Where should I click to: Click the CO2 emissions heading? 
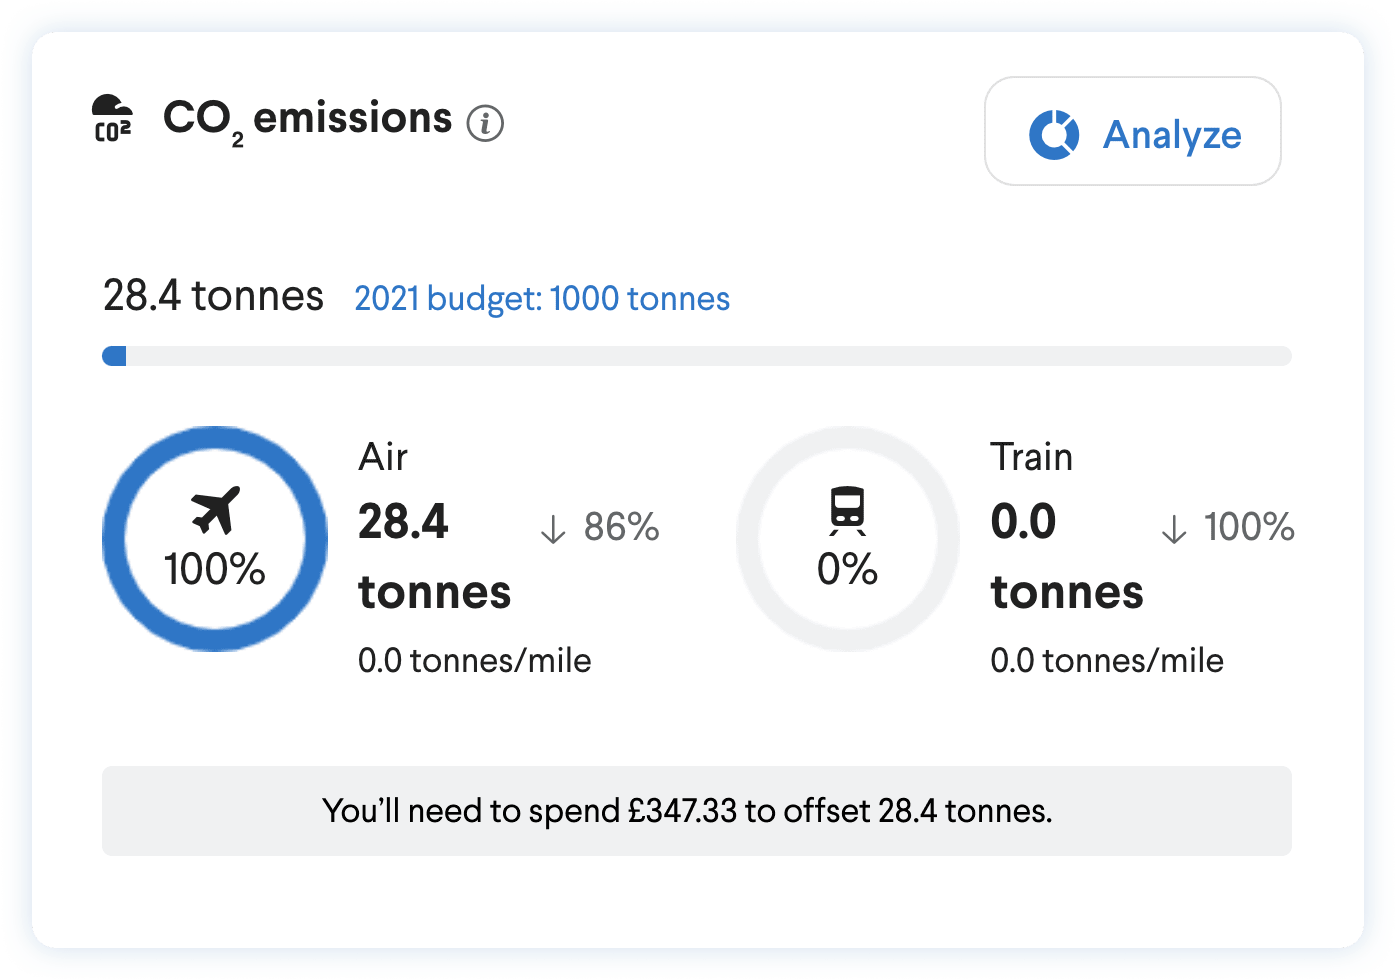click(308, 120)
